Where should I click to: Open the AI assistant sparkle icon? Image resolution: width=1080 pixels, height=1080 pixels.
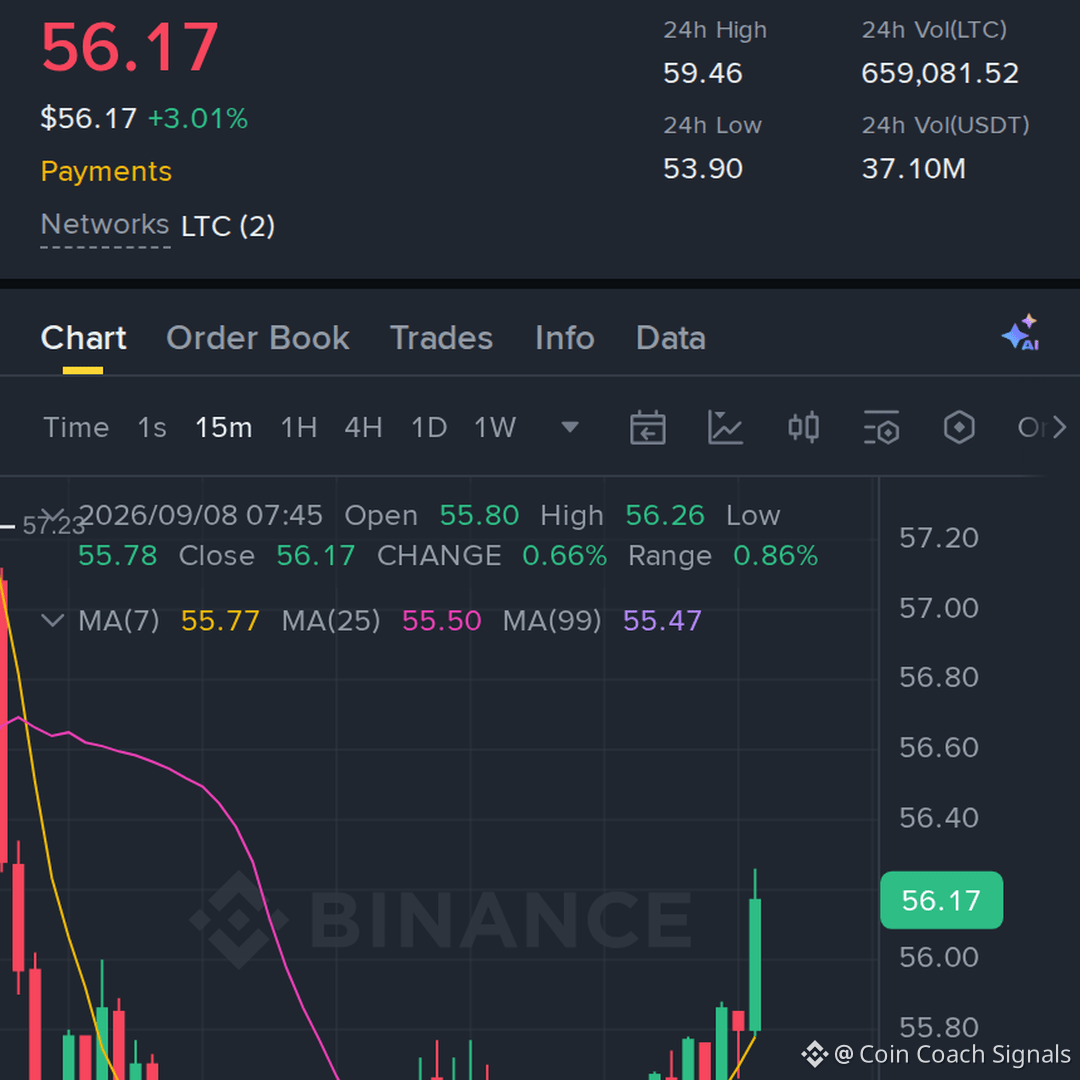click(1021, 332)
